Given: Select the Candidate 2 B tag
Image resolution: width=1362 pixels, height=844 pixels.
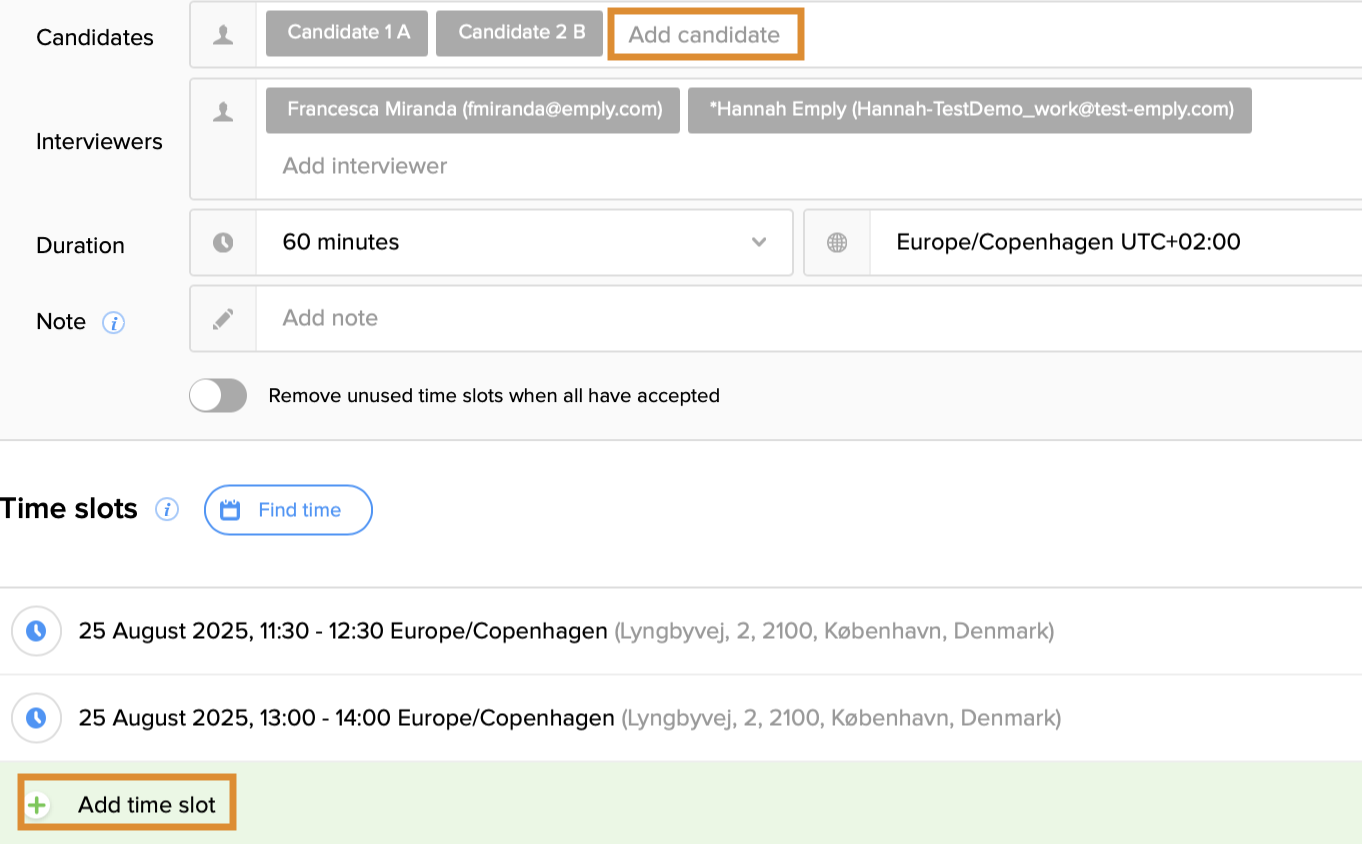Looking at the screenshot, I should 521,33.
